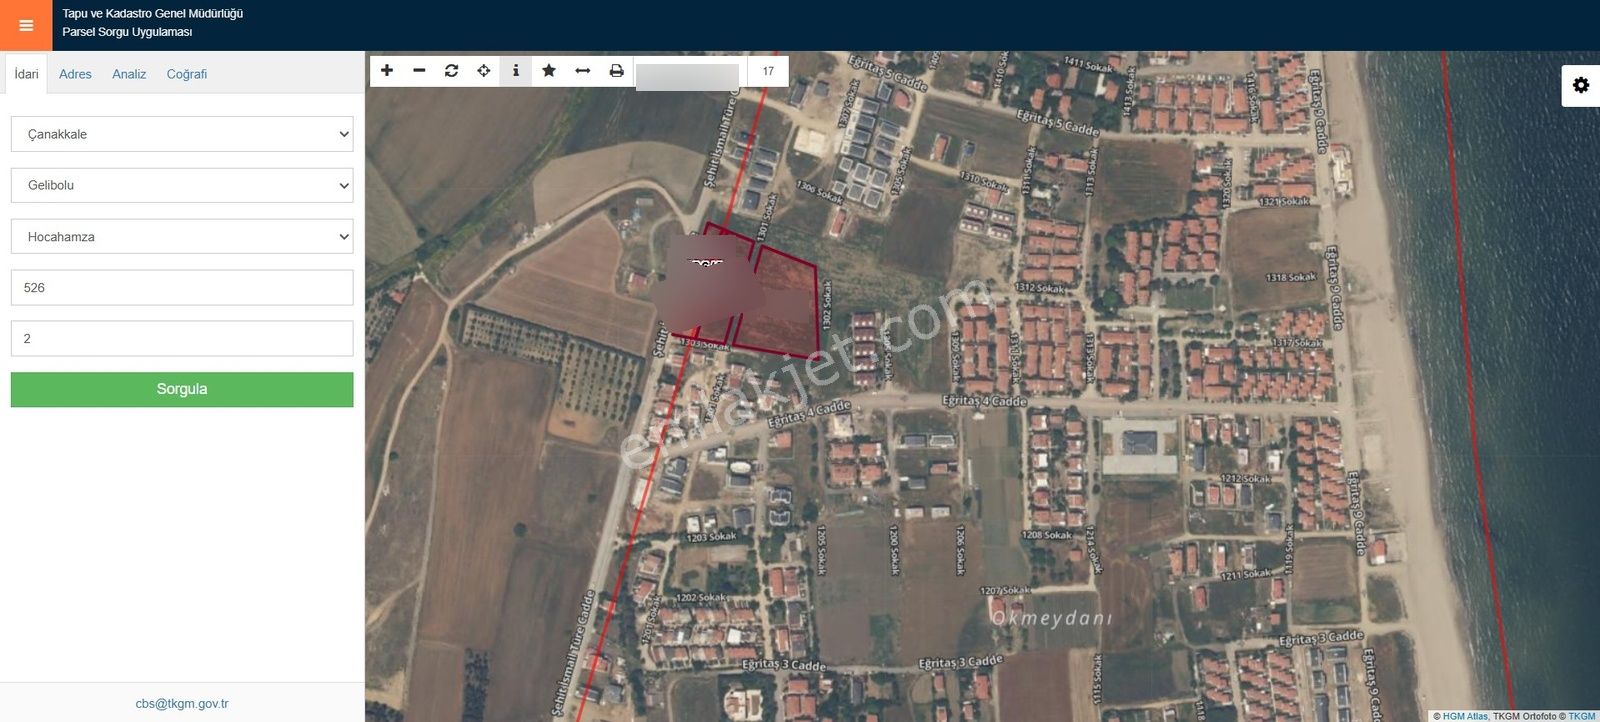The image size is (1600, 722).
Task: Switch to the Adres tab
Action: [75, 74]
